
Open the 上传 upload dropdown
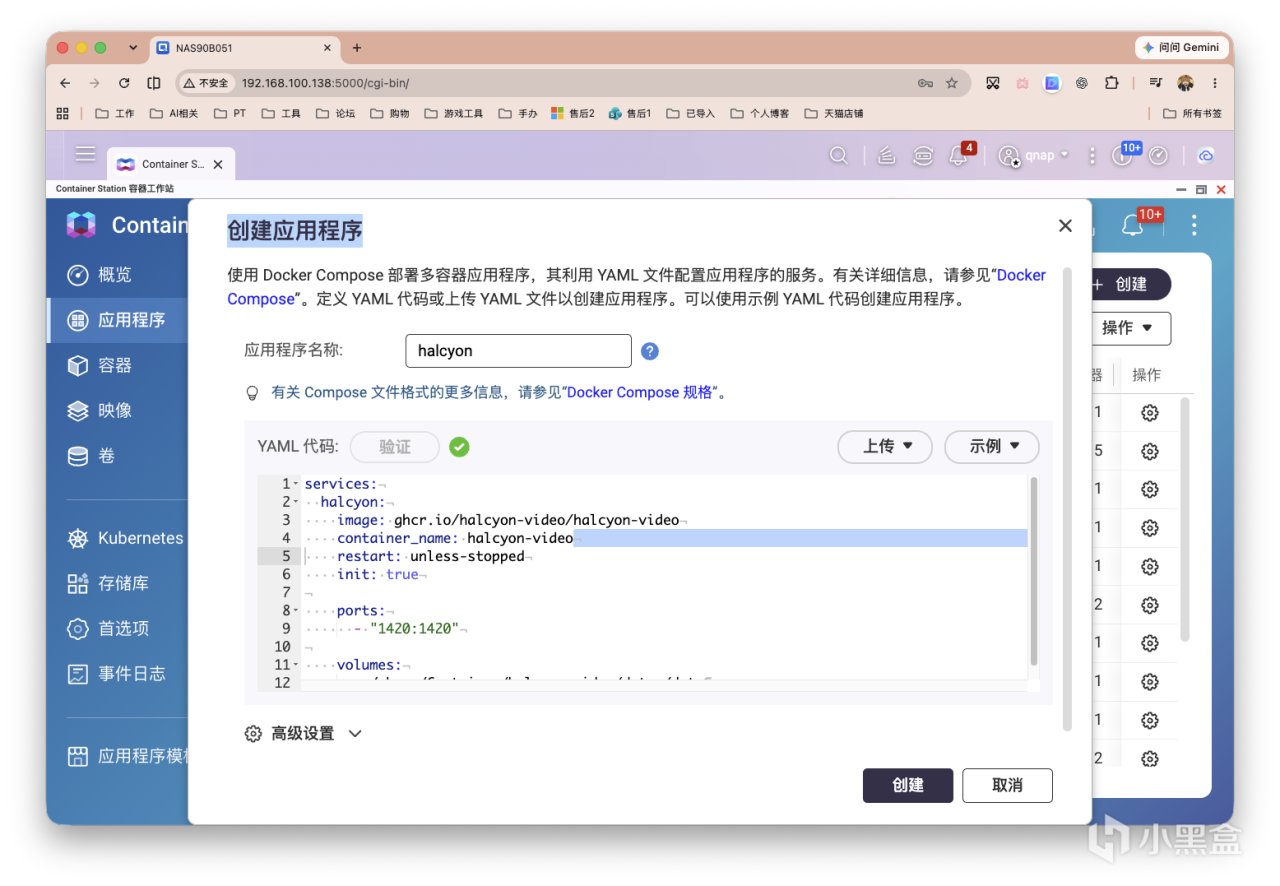click(885, 447)
